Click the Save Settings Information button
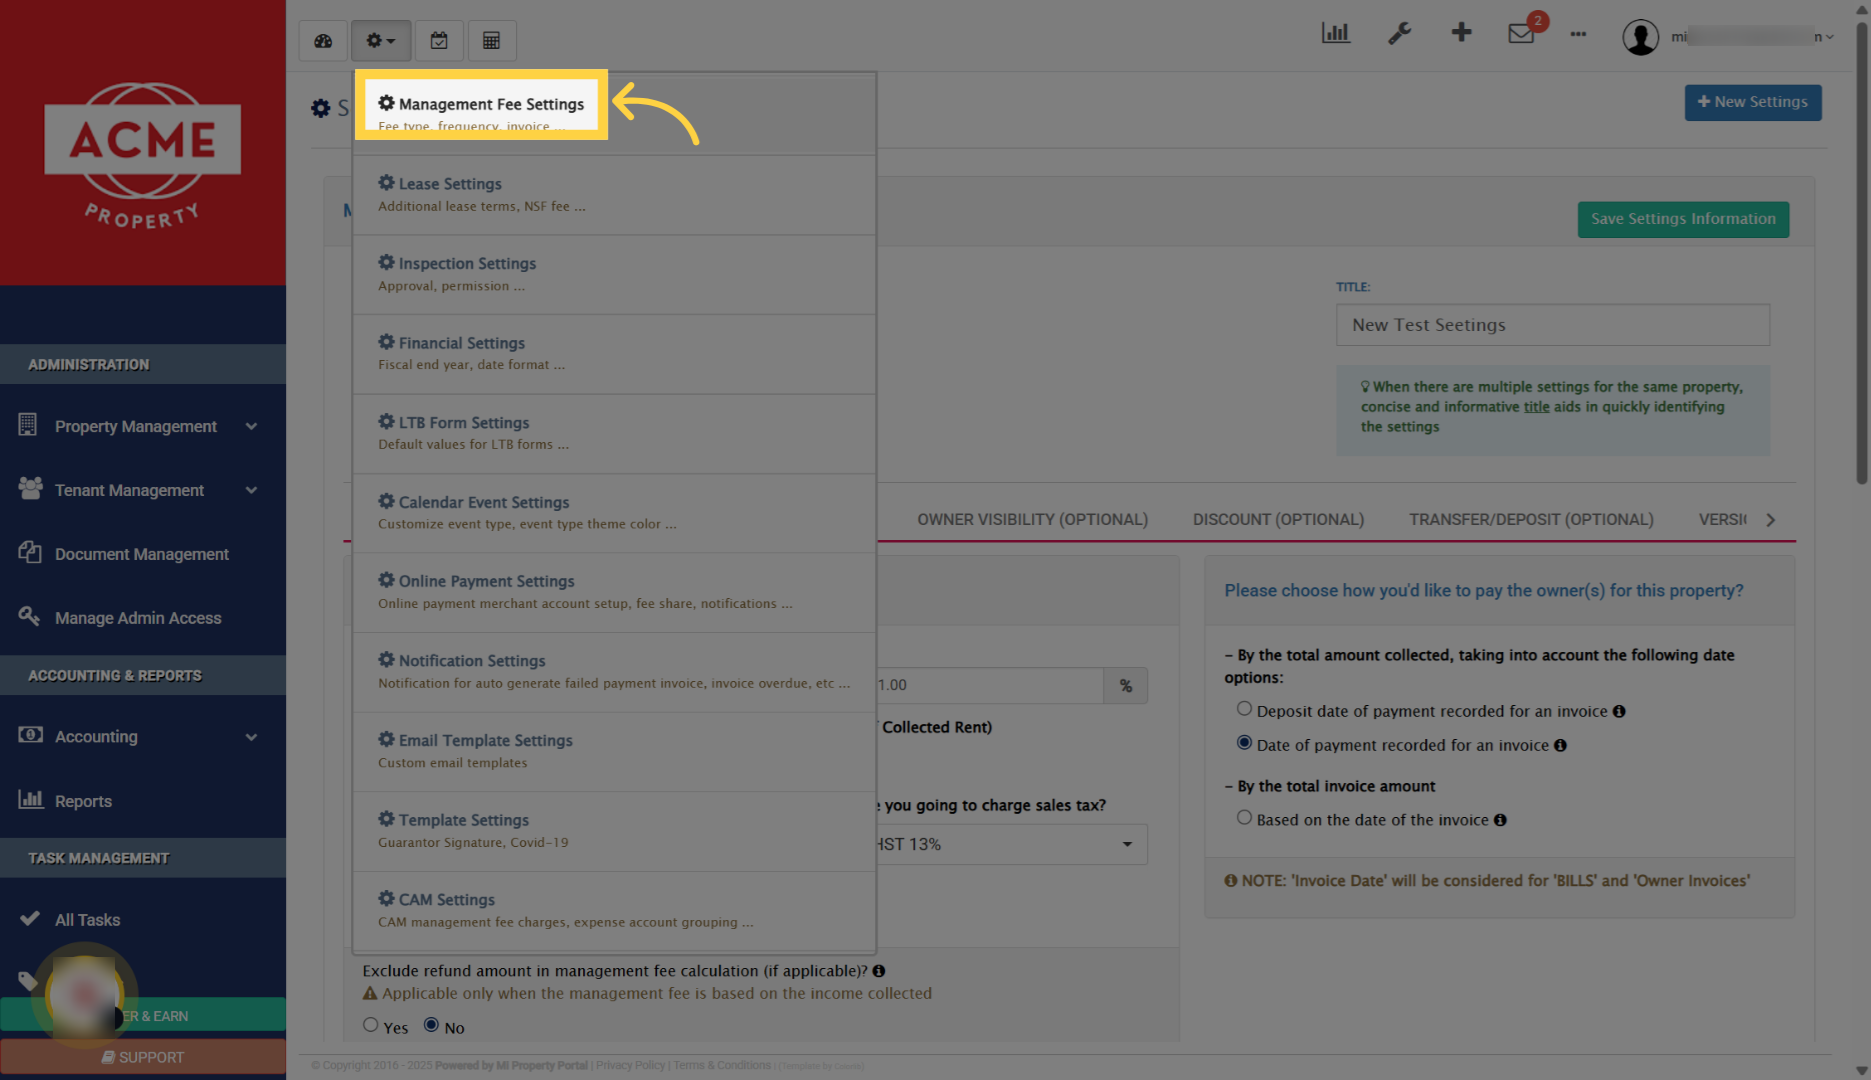1871x1080 pixels. [x=1683, y=219]
